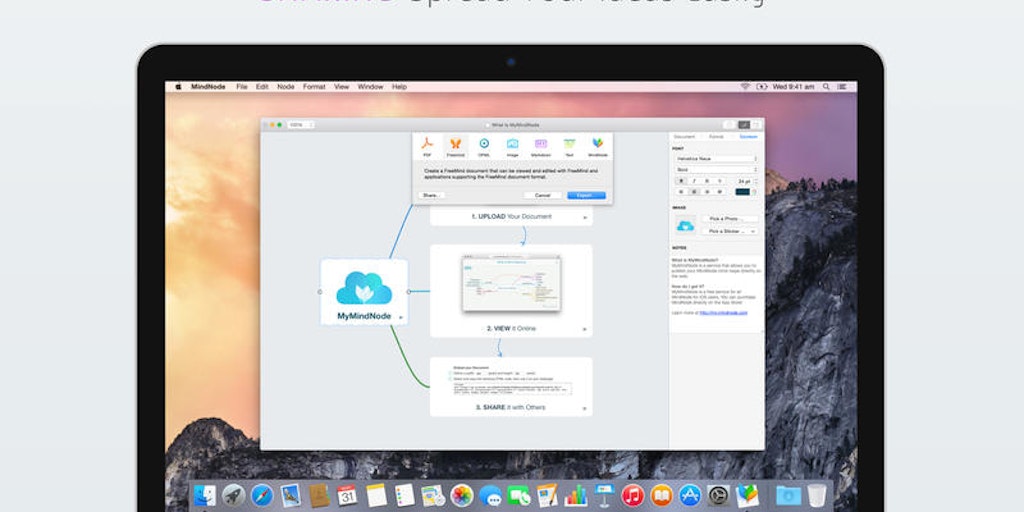Image resolution: width=1024 pixels, height=512 pixels.
Task: Click Export button in export sheet
Action: [x=586, y=195]
